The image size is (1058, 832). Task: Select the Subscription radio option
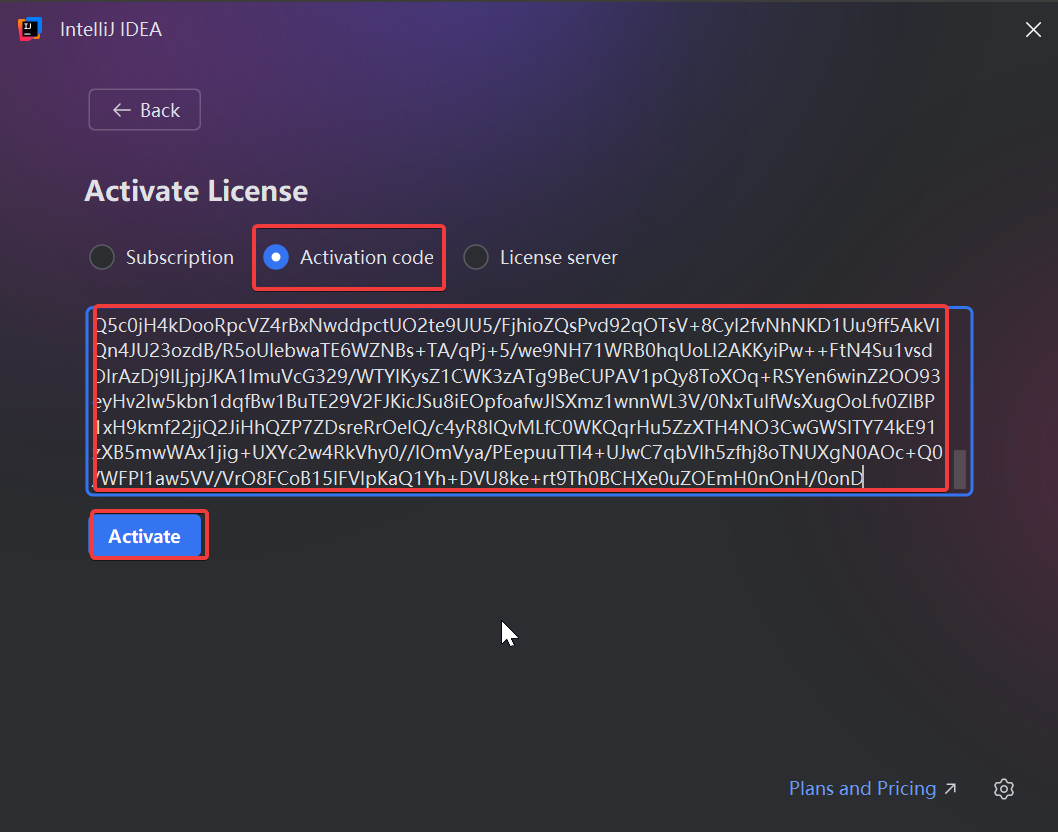pos(102,257)
